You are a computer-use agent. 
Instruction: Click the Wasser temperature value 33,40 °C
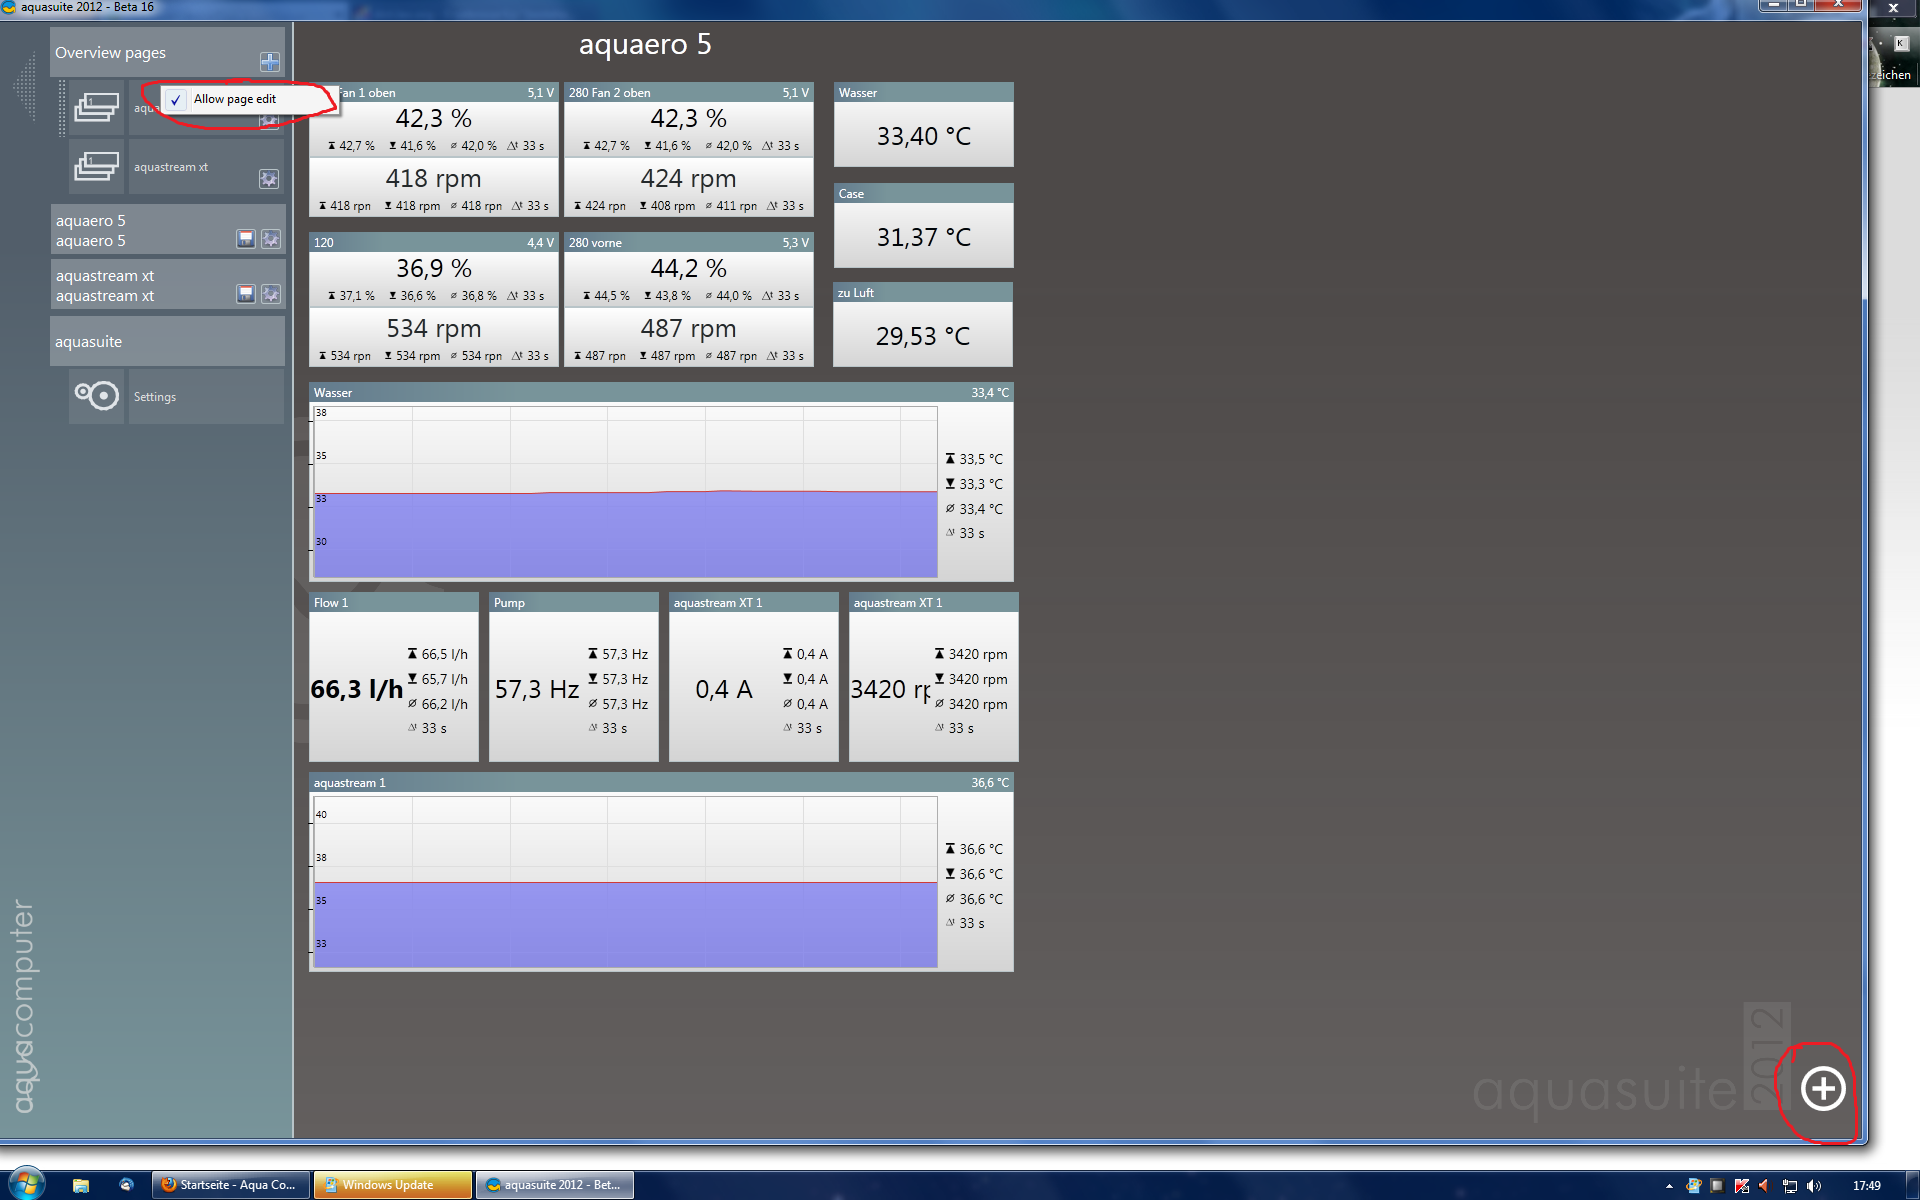(924, 136)
